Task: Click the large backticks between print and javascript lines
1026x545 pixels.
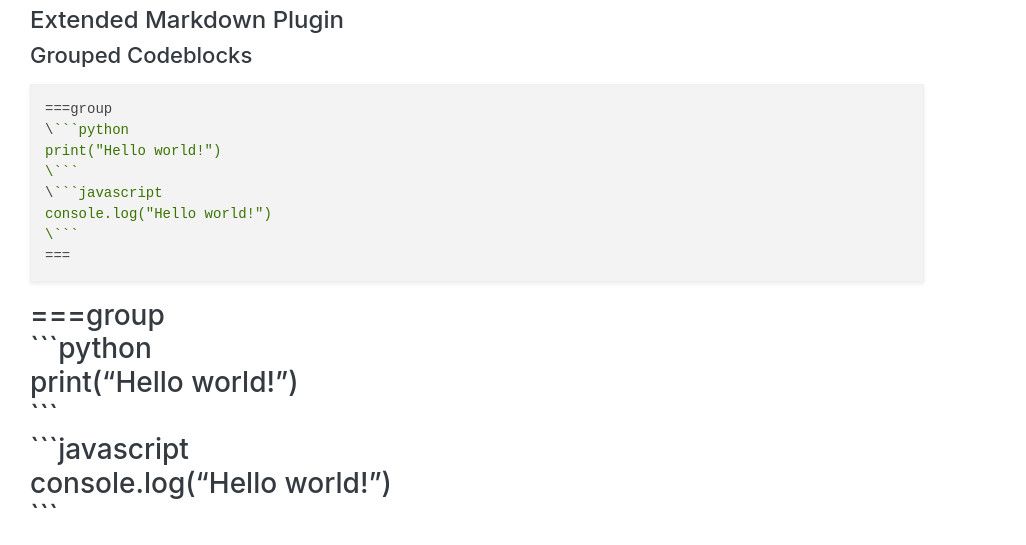Action: 44,410
